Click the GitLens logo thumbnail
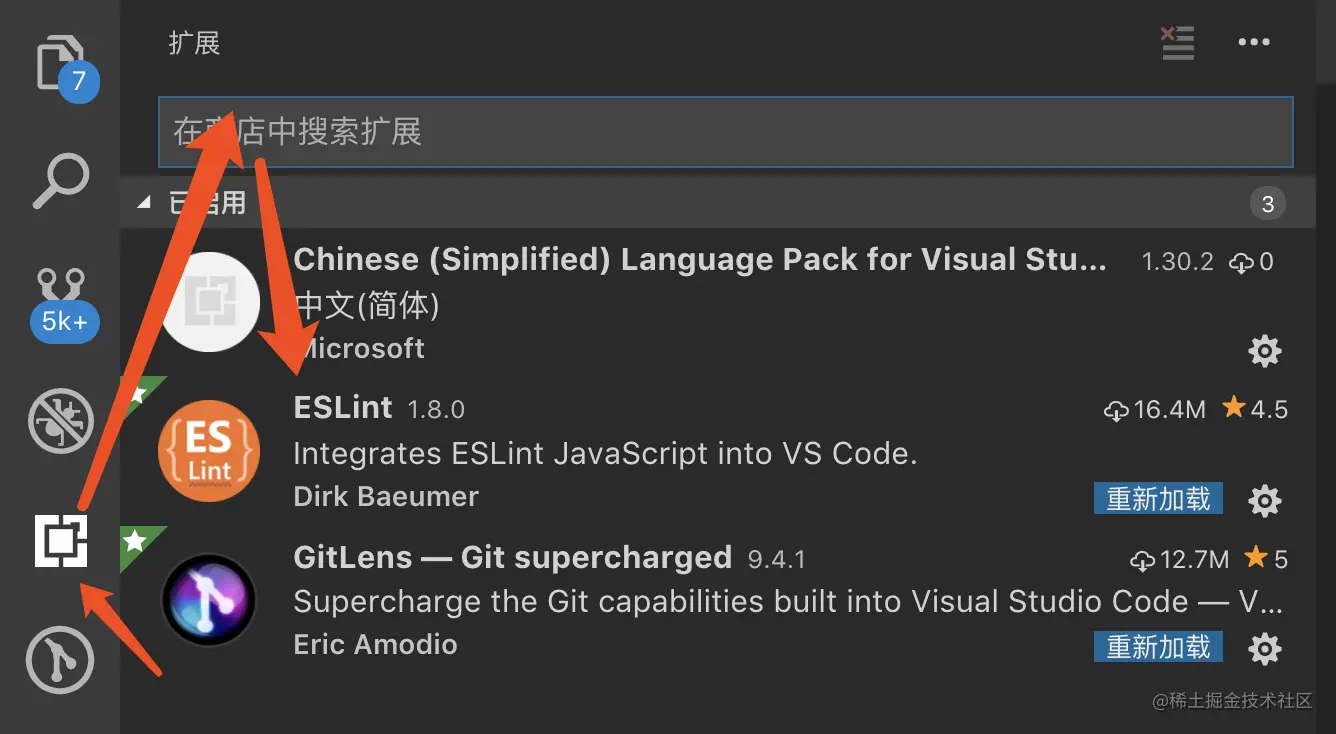 209,600
